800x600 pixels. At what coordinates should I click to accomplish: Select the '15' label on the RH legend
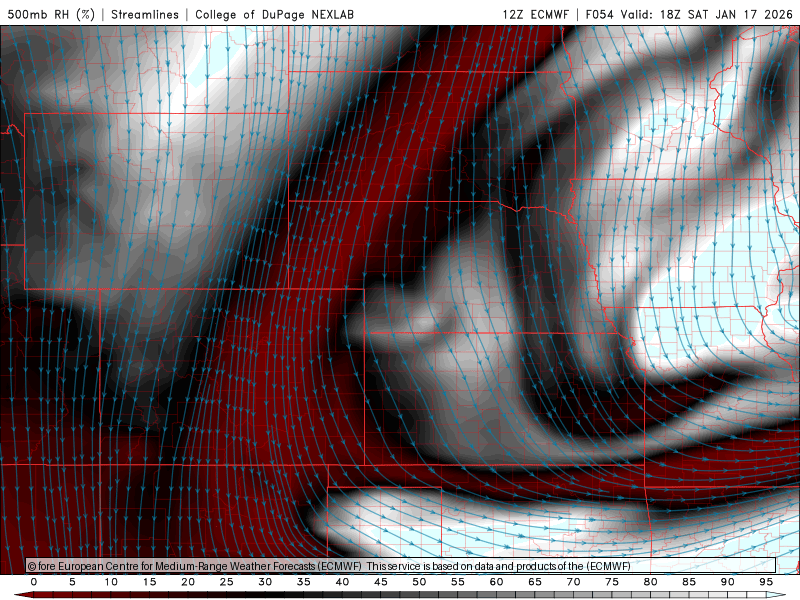click(149, 582)
